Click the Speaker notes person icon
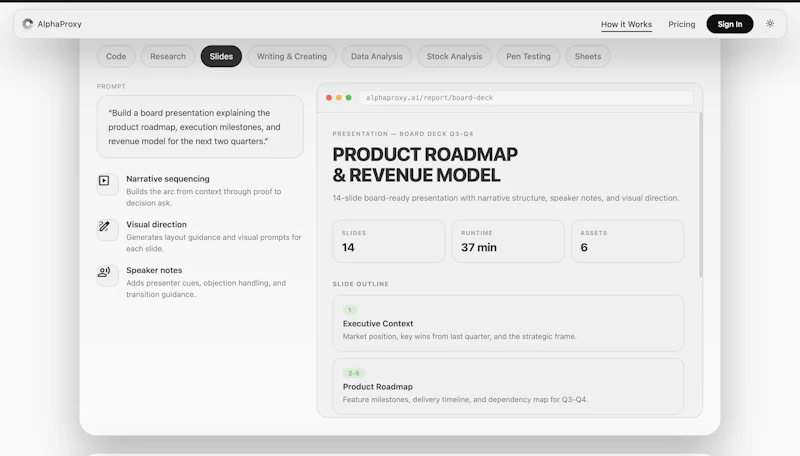The image size is (800, 456). click(x=104, y=272)
